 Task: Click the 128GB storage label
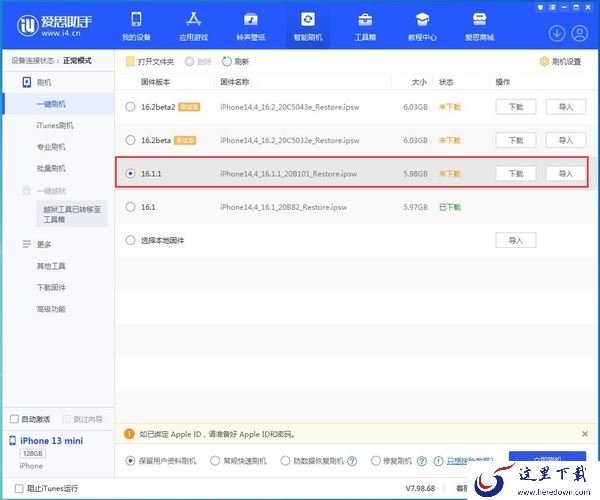tap(33, 453)
